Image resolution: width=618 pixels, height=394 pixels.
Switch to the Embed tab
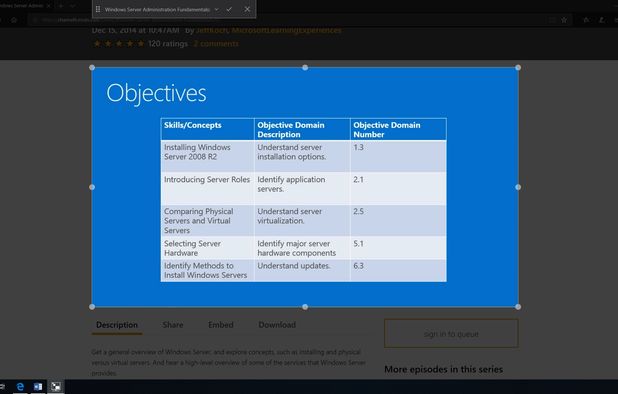(x=221, y=325)
